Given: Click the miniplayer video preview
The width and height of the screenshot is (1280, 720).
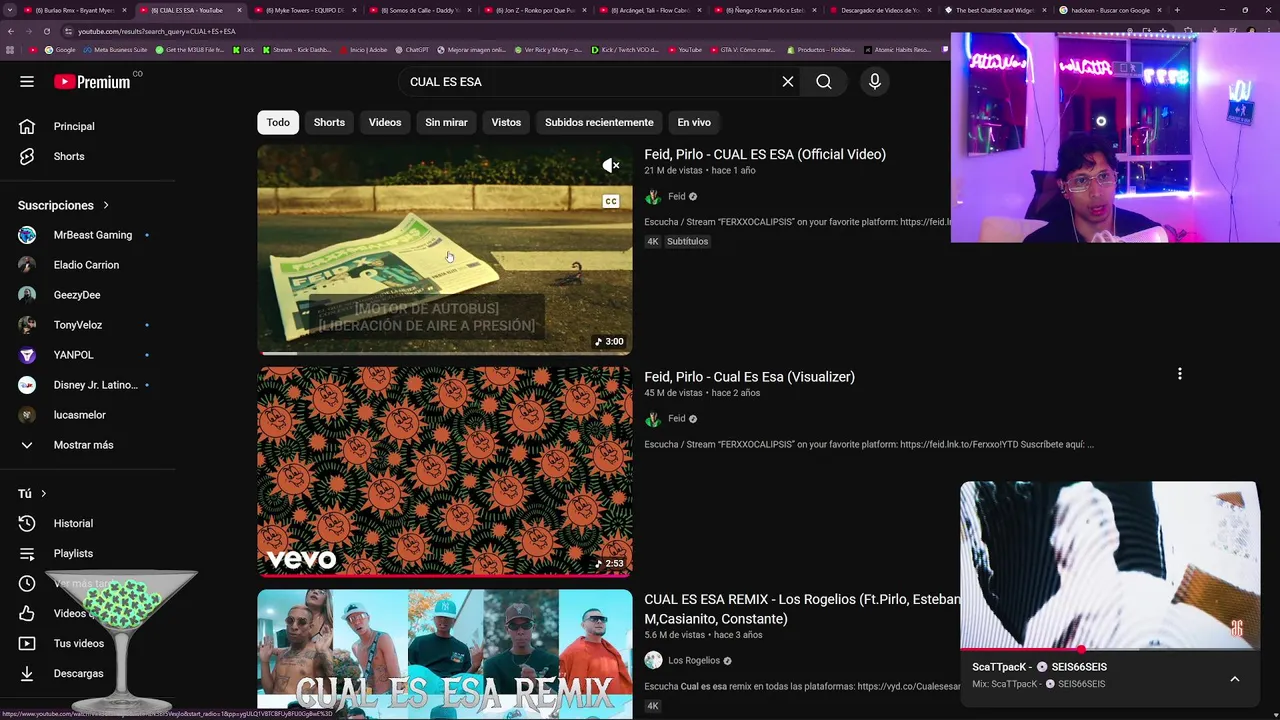Looking at the screenshot, I should click(x=1109, y=565).
